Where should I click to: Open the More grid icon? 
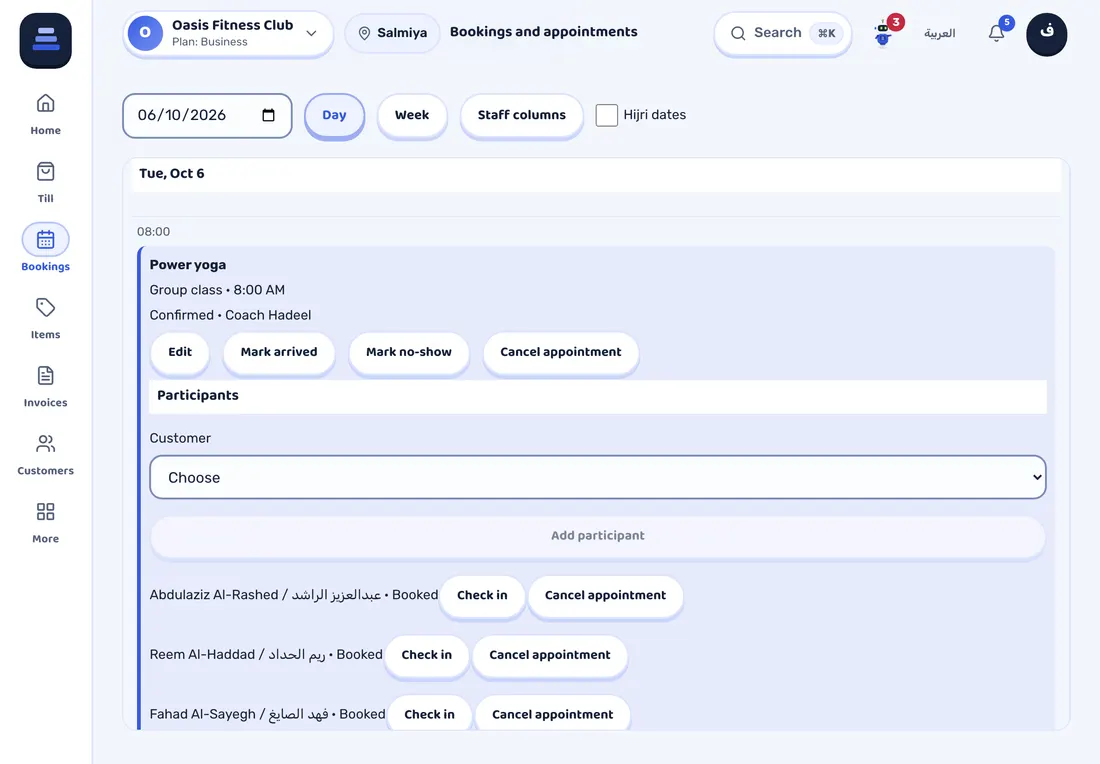[46, 512]
